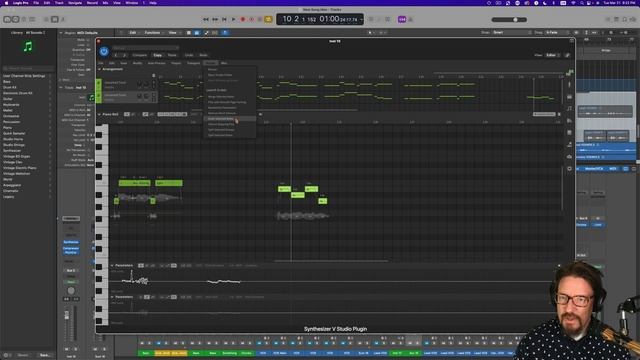Open the gear settings icon in SynthV side panel
This screenshot has width=640, height=360.
569,169
